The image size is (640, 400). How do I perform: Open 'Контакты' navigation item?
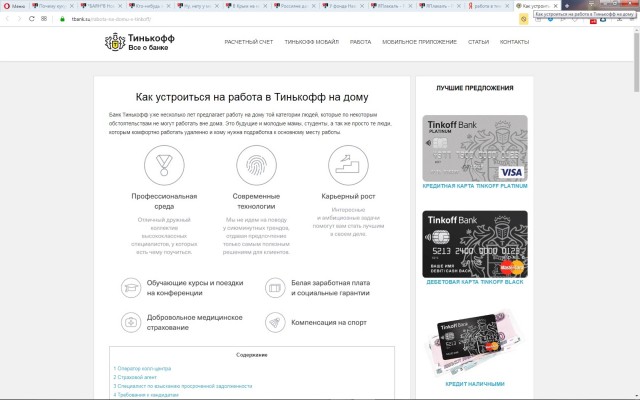[x=514, y=42]
